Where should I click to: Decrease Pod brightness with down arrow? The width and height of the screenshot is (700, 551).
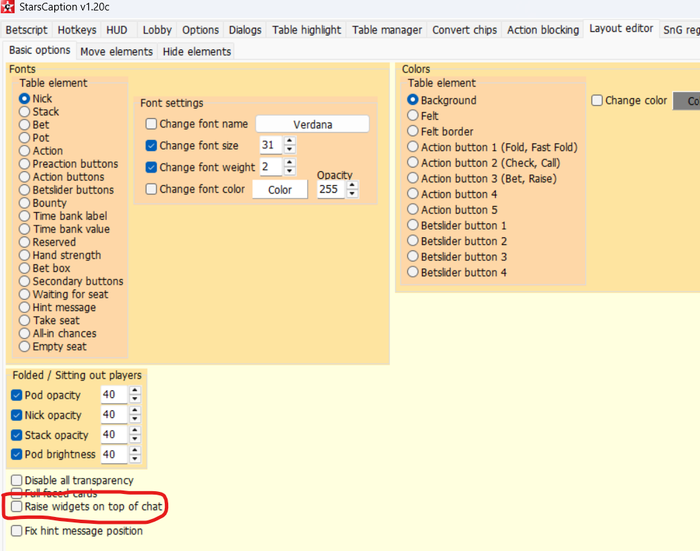[135, 459]
